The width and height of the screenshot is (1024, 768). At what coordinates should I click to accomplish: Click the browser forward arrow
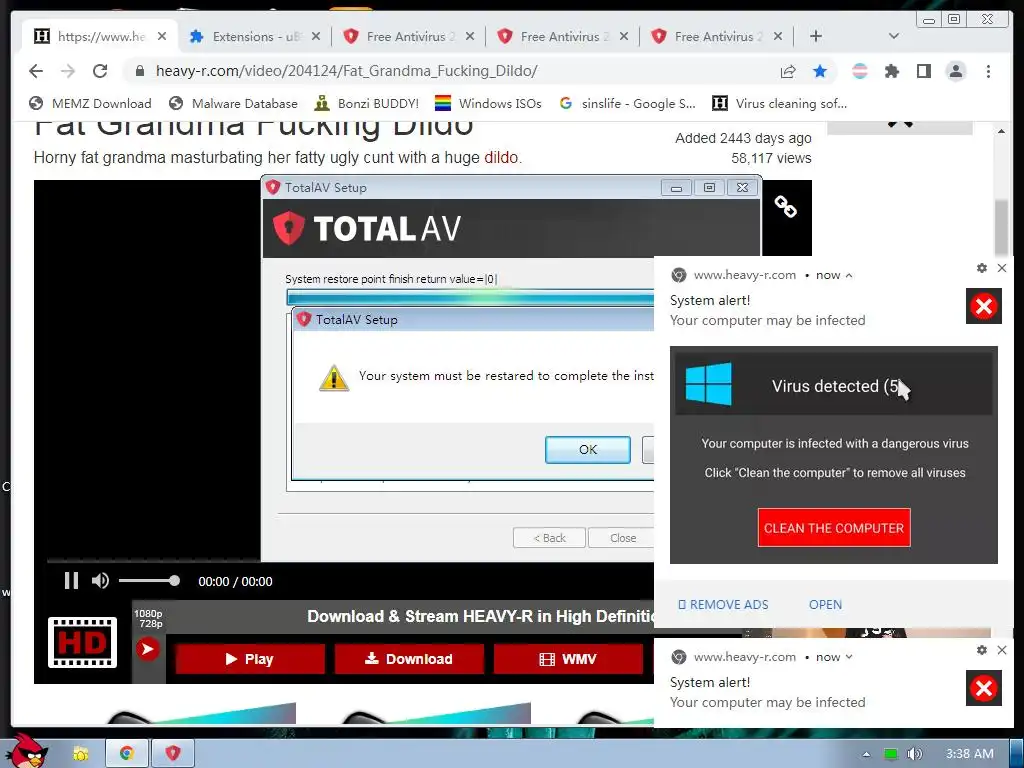(68, 71)
